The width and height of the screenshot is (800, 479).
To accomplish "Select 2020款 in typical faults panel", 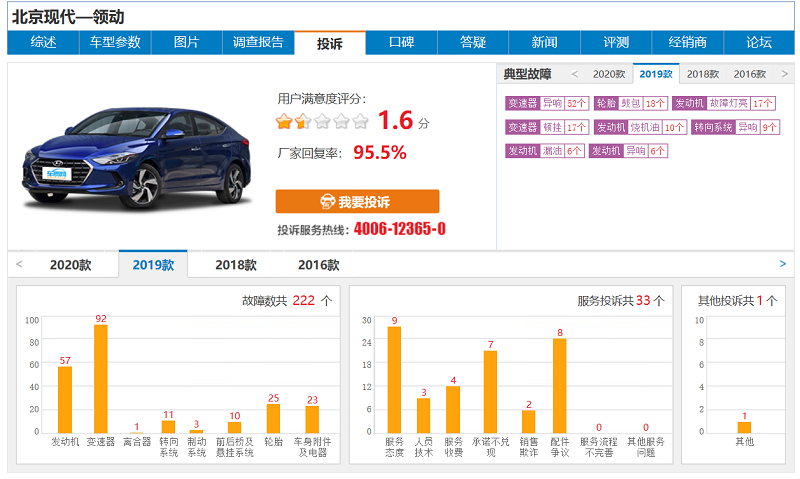I will pos(609,74).
